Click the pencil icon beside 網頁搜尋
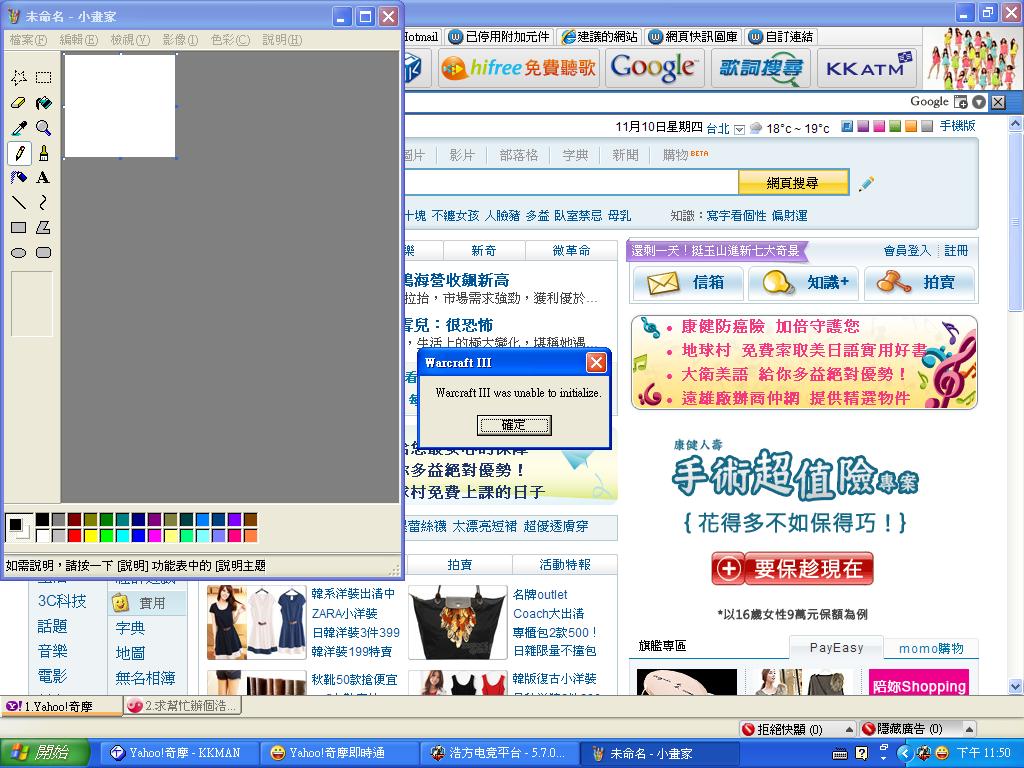Viewport: 1024px width, 768px height. 867,184
